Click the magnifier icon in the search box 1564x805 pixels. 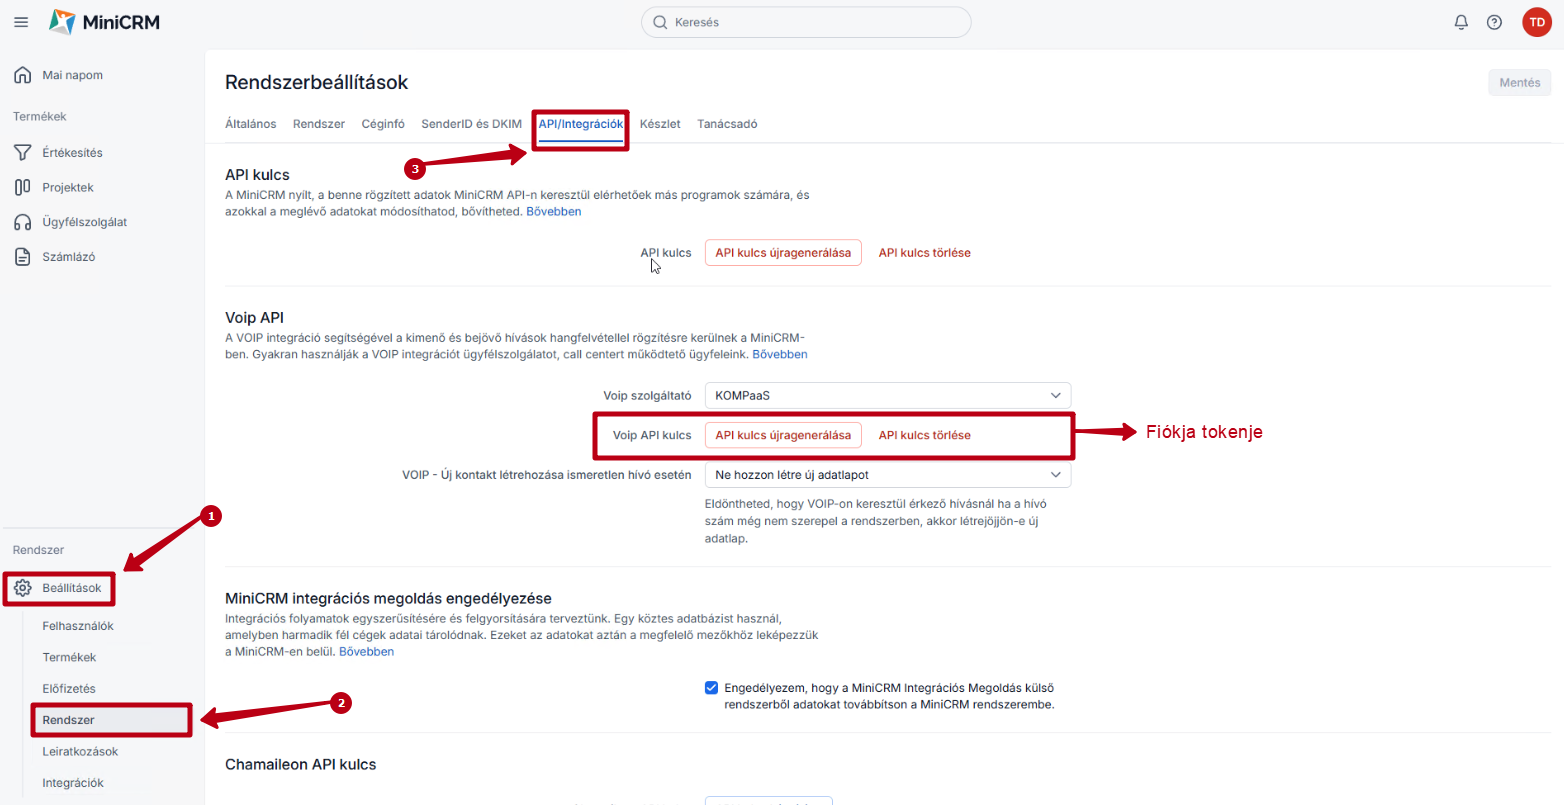point(660,22)
